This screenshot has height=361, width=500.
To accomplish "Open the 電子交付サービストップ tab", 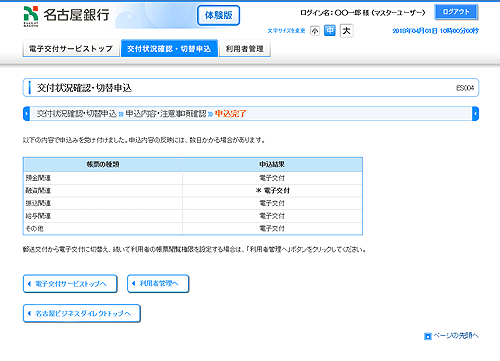I will pos(71,49).
